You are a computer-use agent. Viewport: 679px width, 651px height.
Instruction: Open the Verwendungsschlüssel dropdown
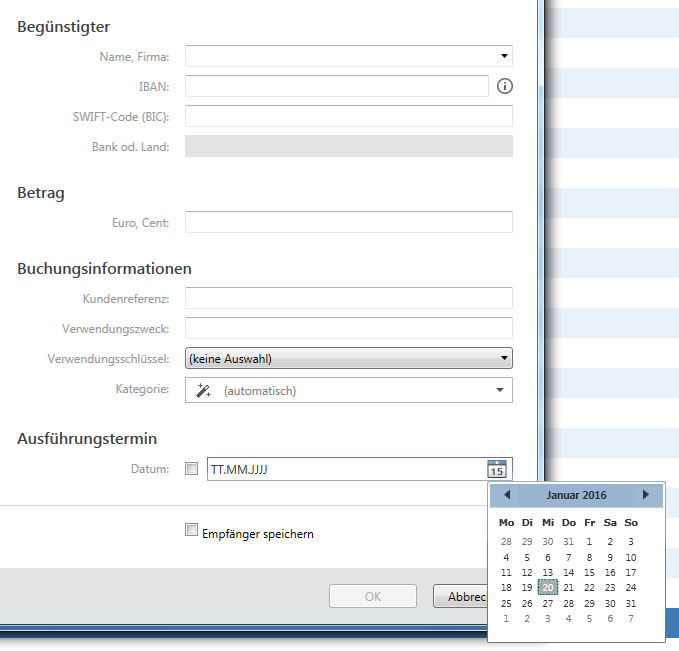(504, 358)
